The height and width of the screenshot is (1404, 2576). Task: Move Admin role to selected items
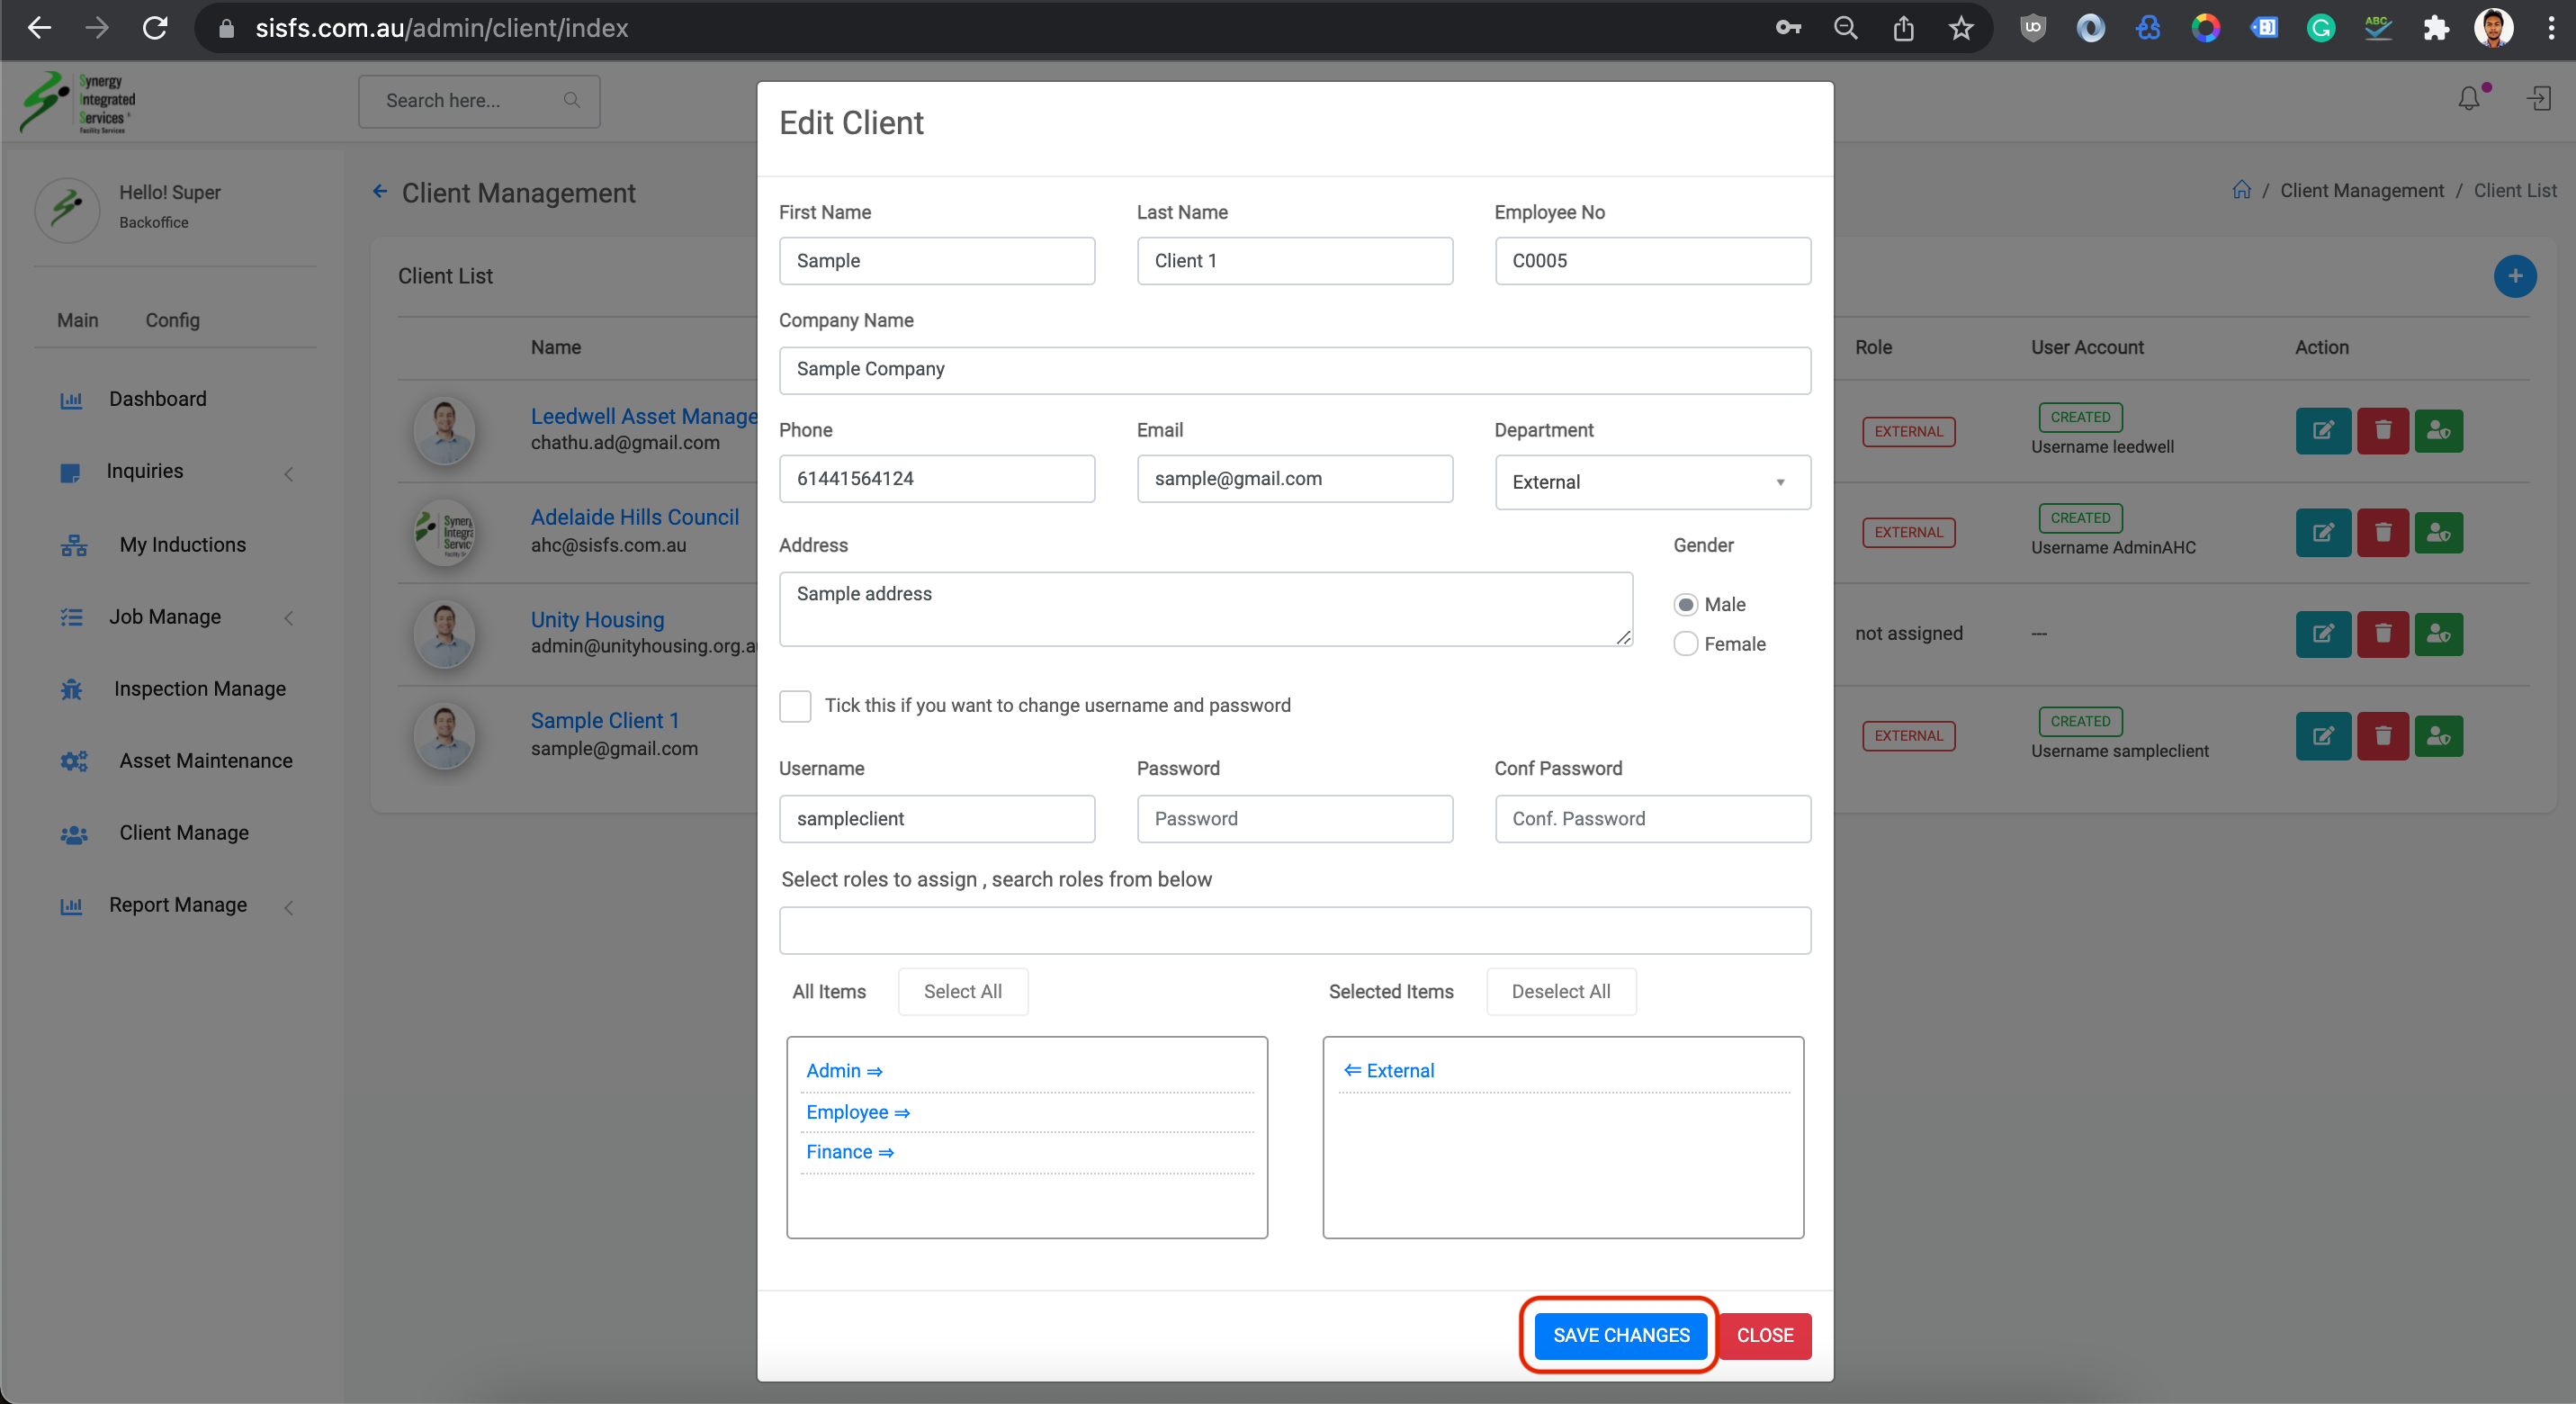[844, 1071]
